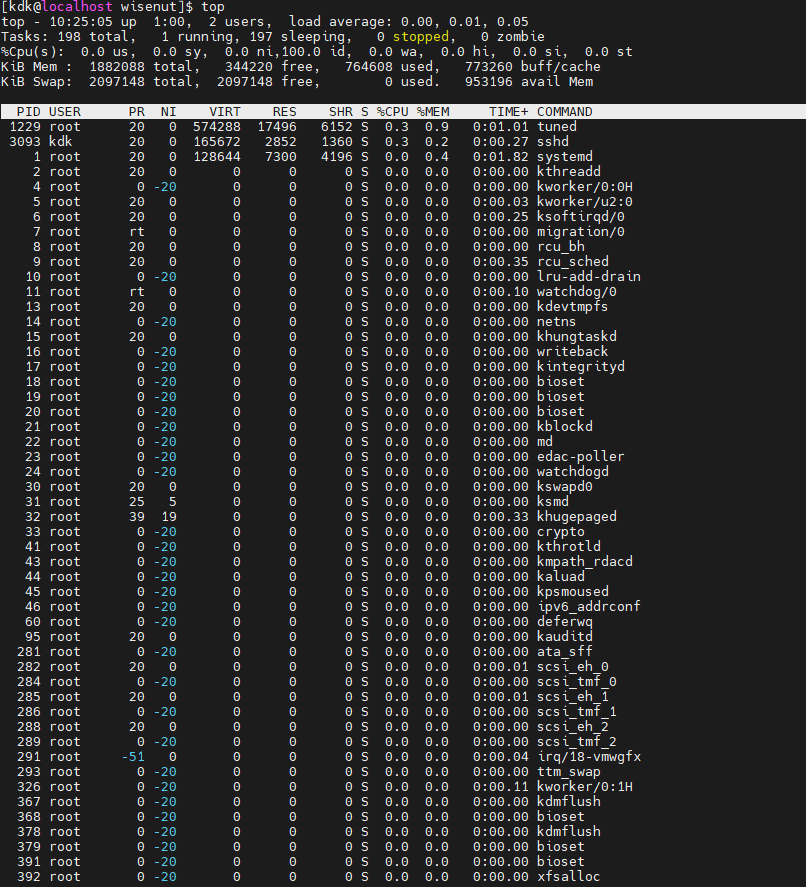Image resolution: width=806 pixels, height=887 pixels.
Task: Click 'kworker/0:0H' command text
Action: pos(585,187)
